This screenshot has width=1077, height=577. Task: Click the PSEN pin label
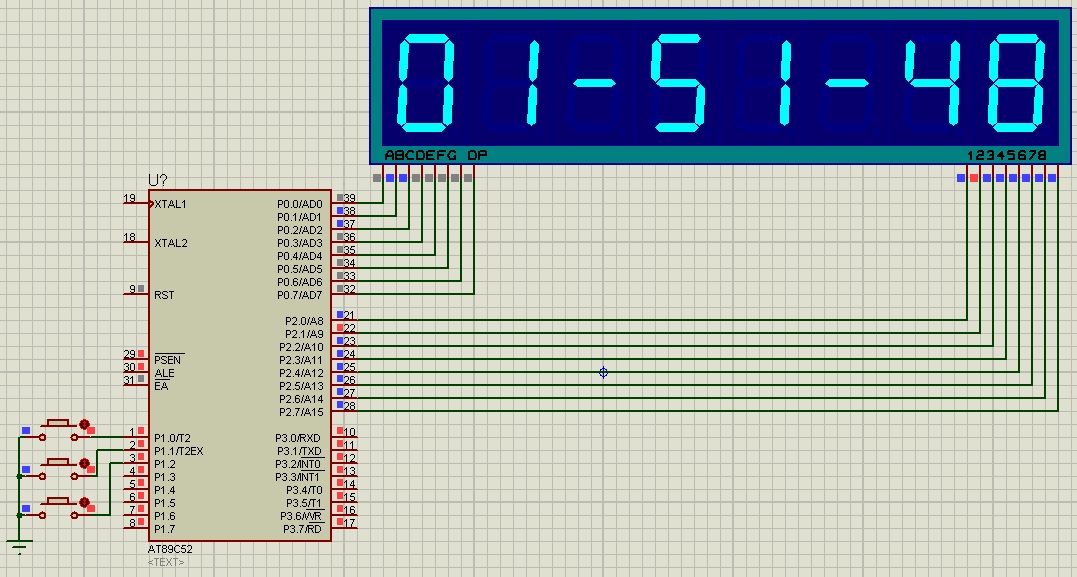(168, 360)
